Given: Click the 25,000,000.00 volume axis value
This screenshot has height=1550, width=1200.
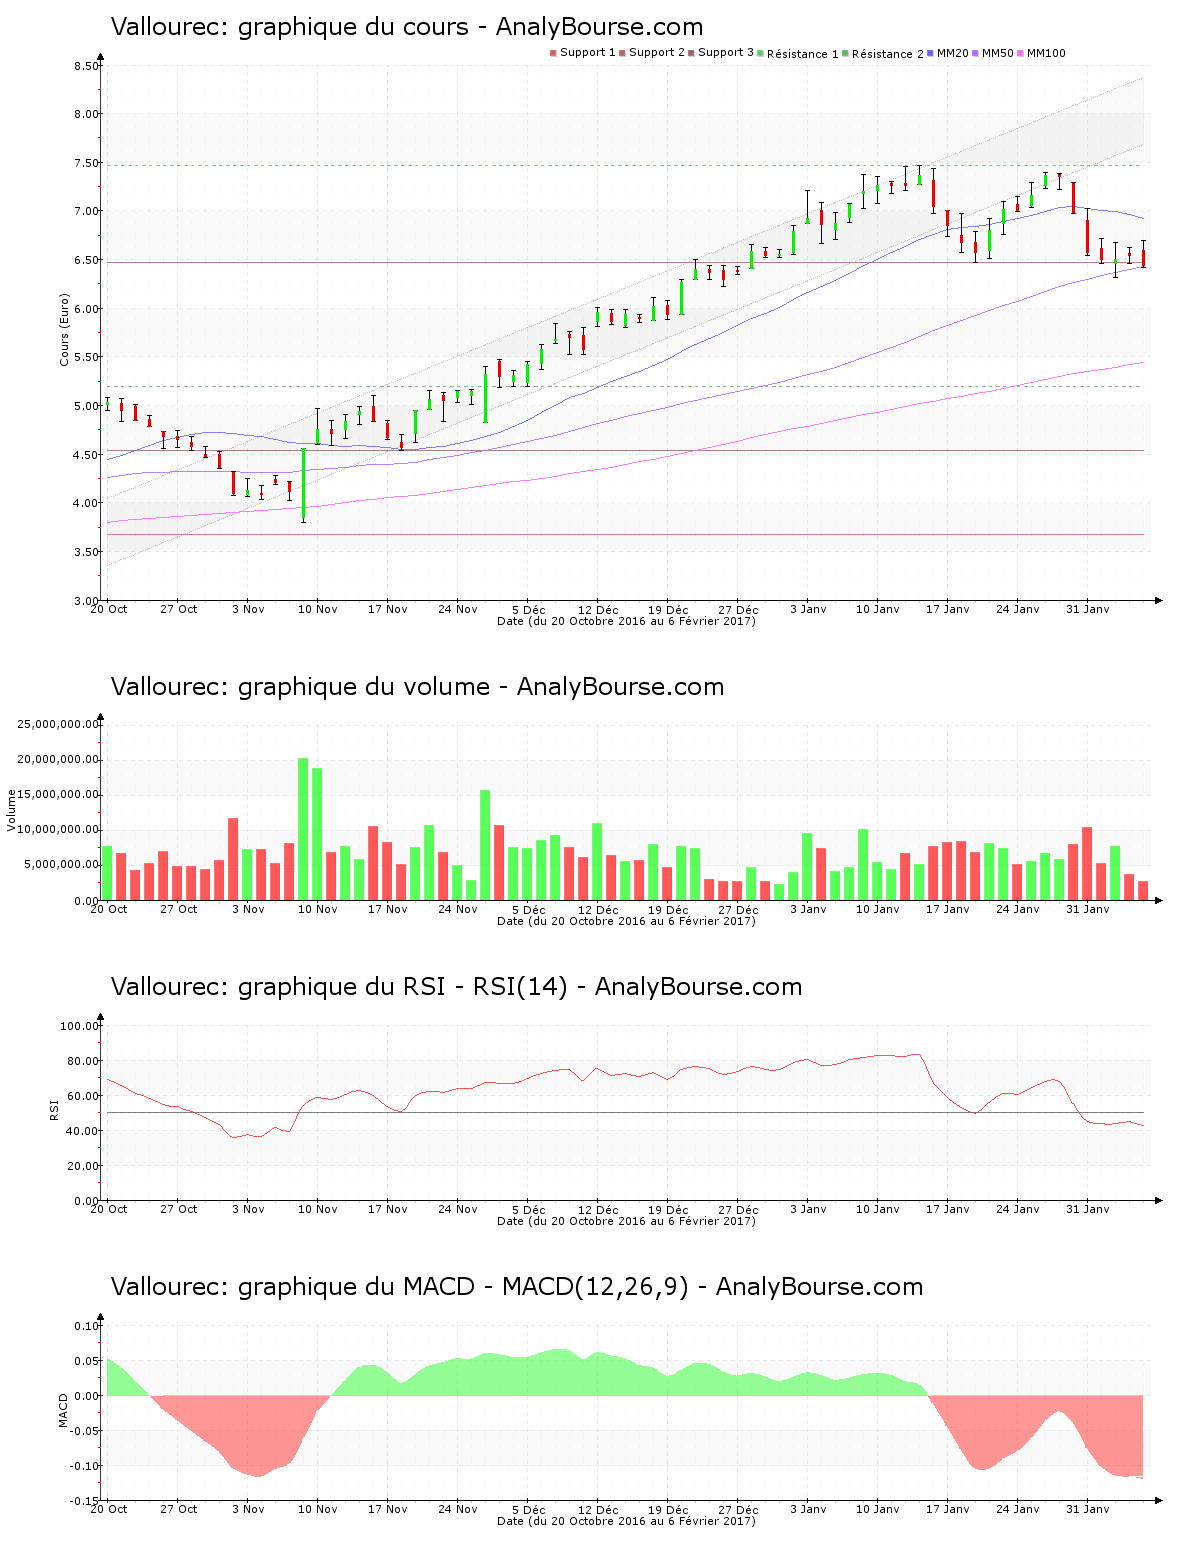Looking at the screenshot, I should 59,724.
